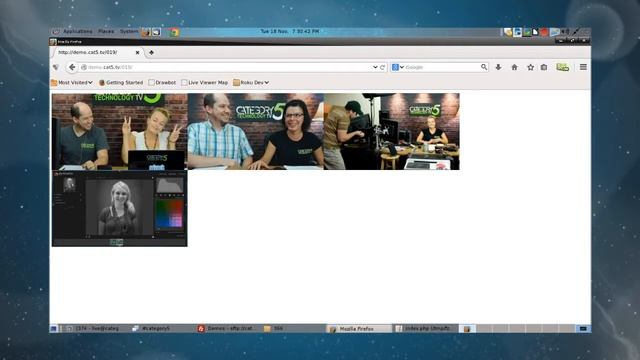
Task: Open a new tab with plus button
Action: pos(151,52)
